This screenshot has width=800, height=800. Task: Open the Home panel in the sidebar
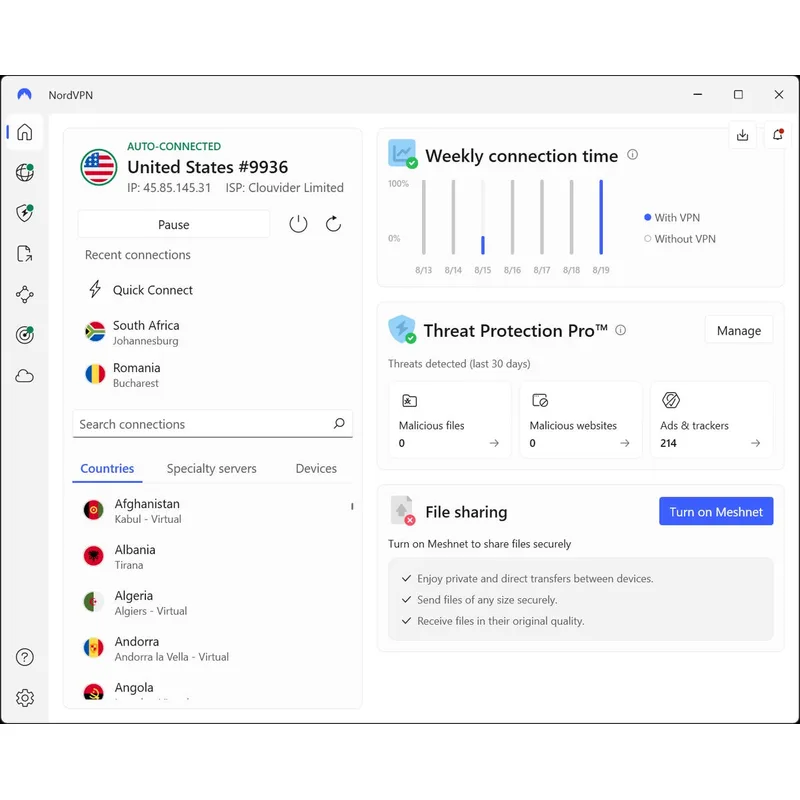click(x=24, y=131)
